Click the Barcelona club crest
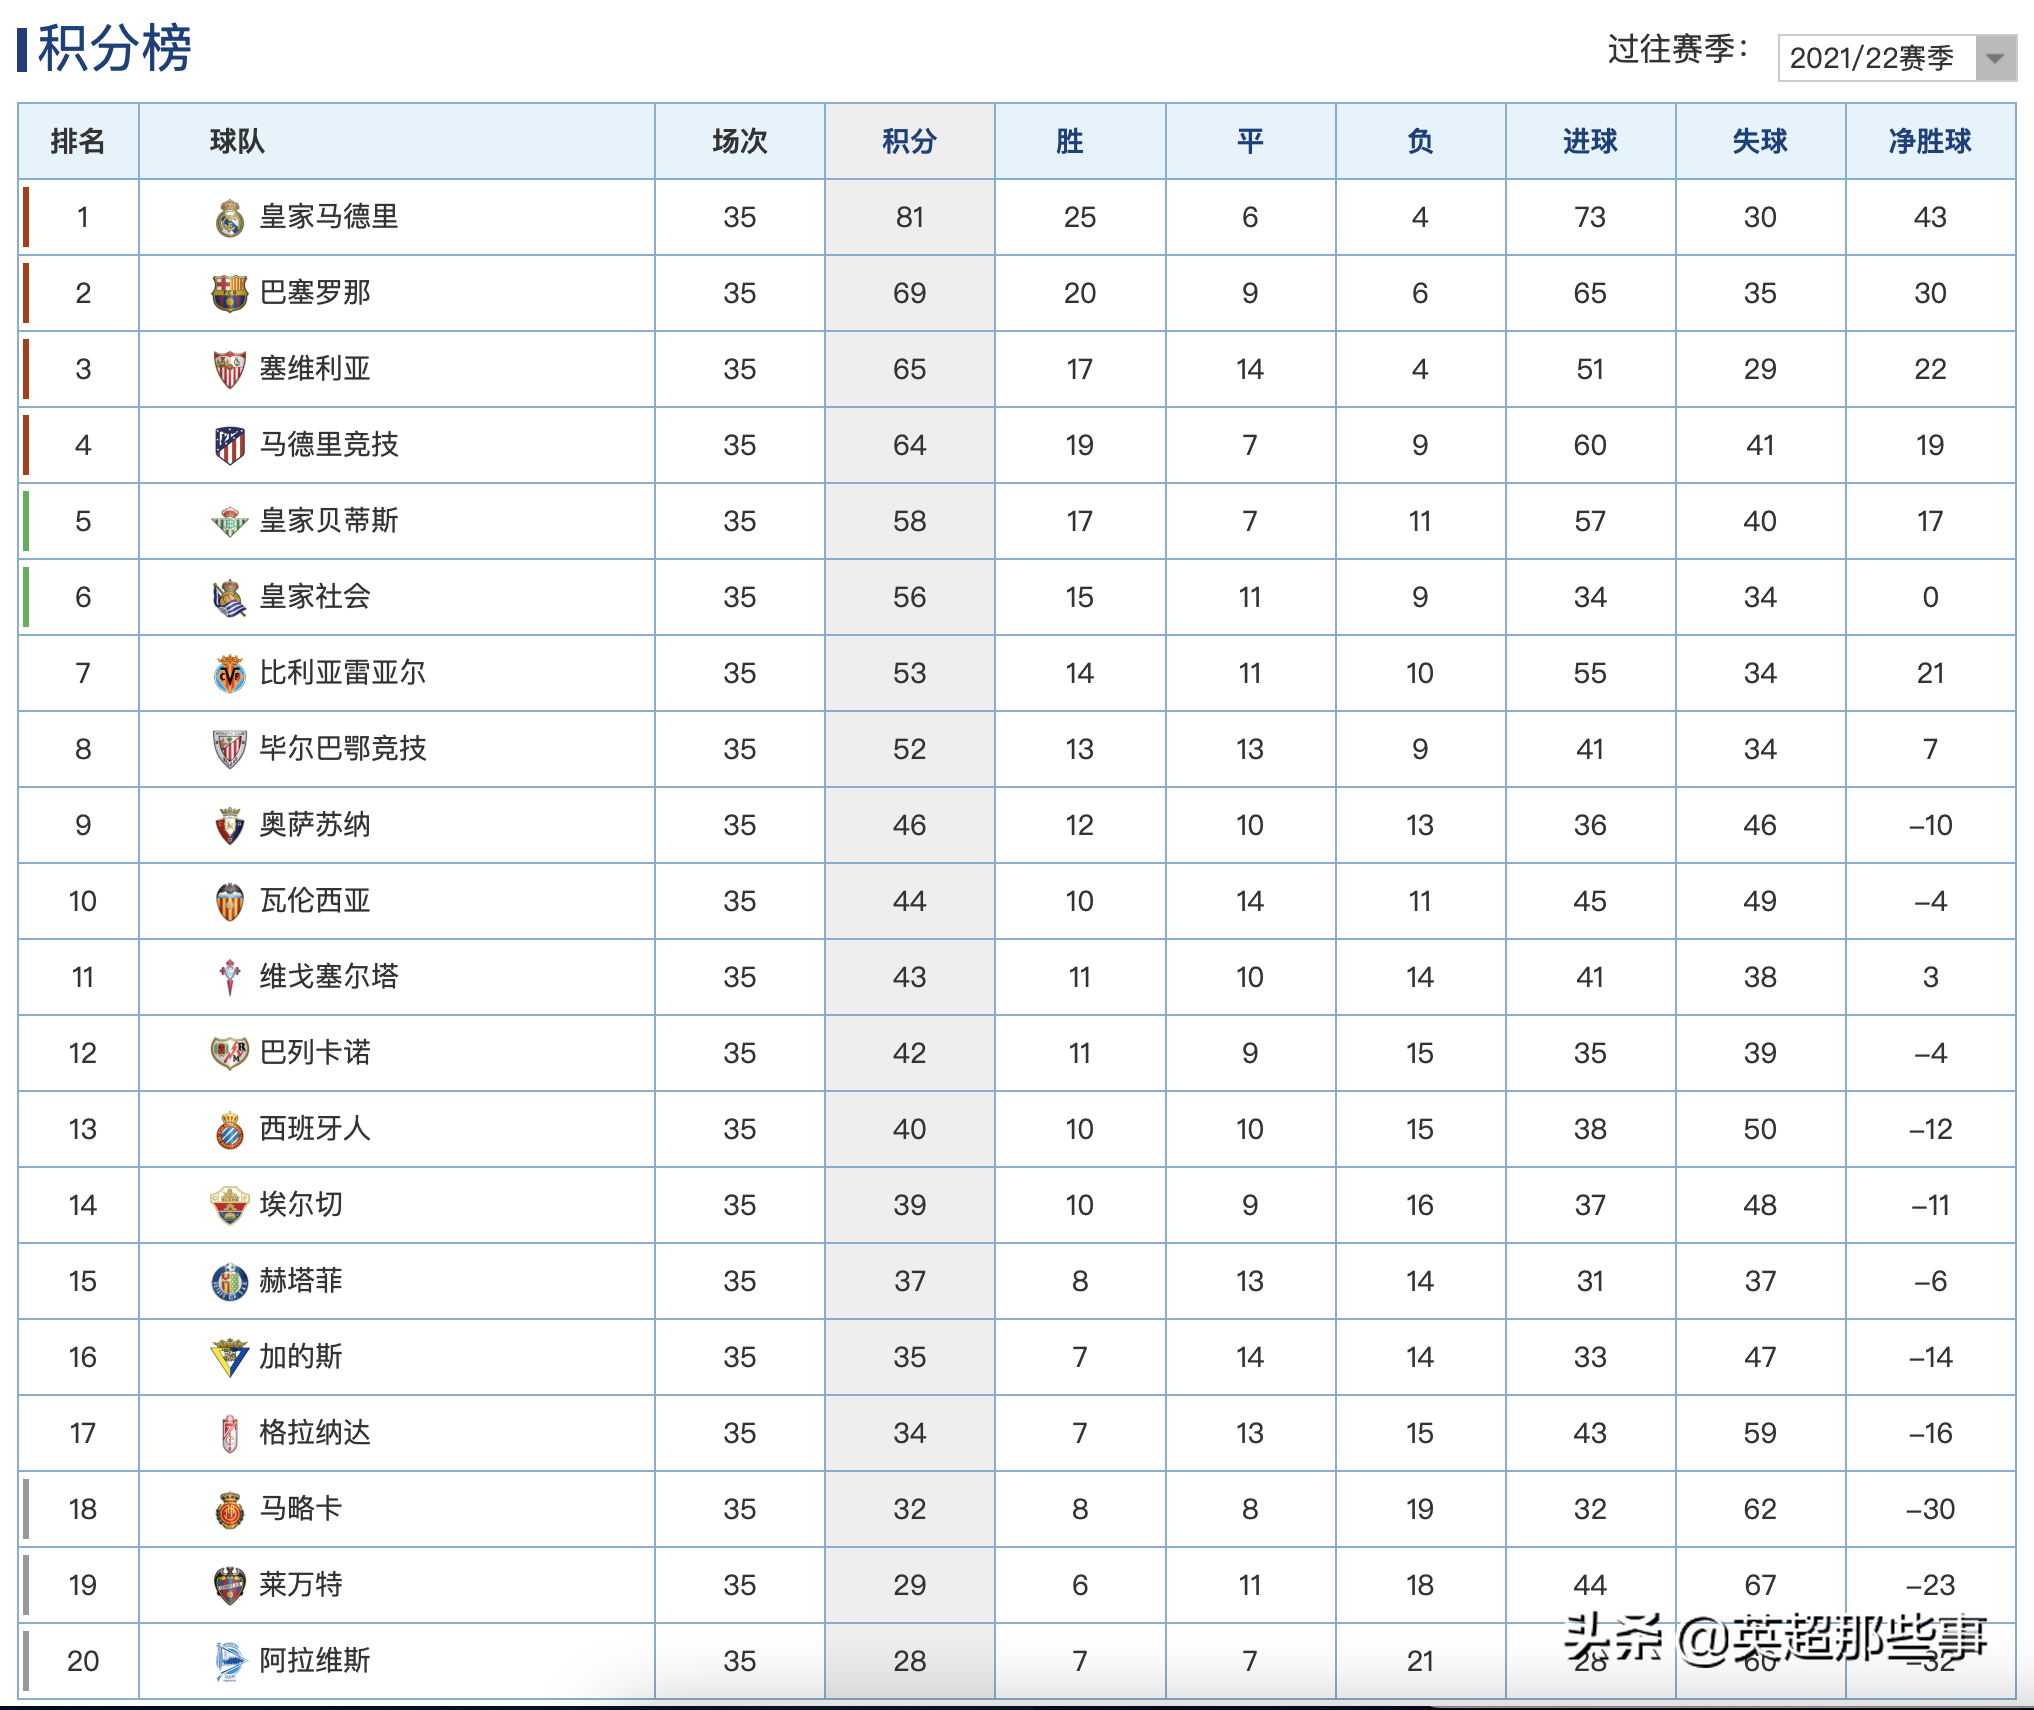The width and height of the screenshot is (2034, 1710). 230,294
